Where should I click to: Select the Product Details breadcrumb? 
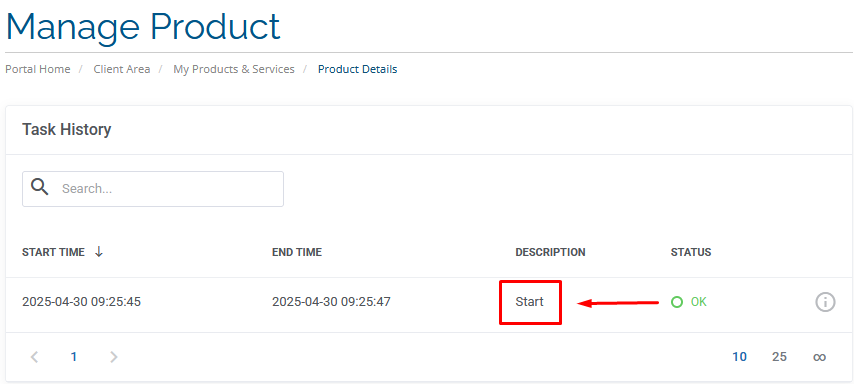coord(357,69)
